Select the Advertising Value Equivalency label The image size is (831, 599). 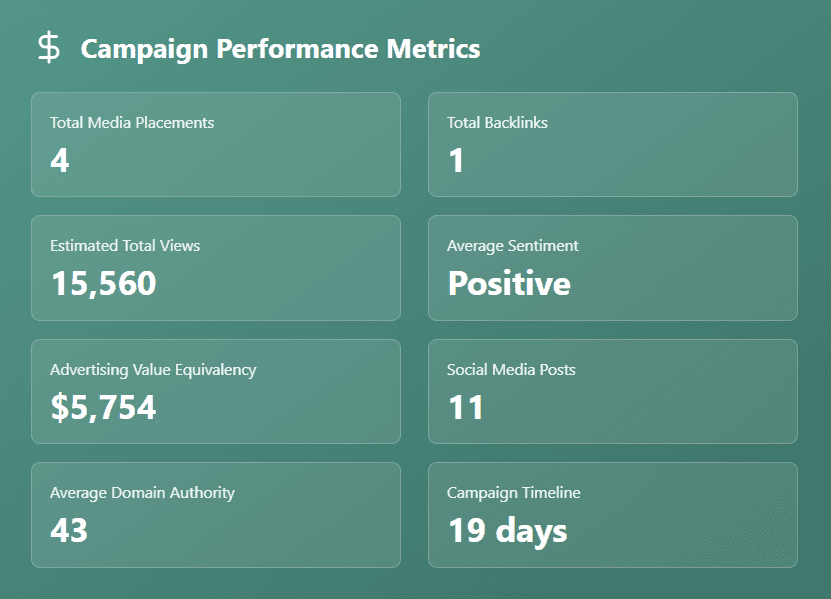click(x=153, y=370)
